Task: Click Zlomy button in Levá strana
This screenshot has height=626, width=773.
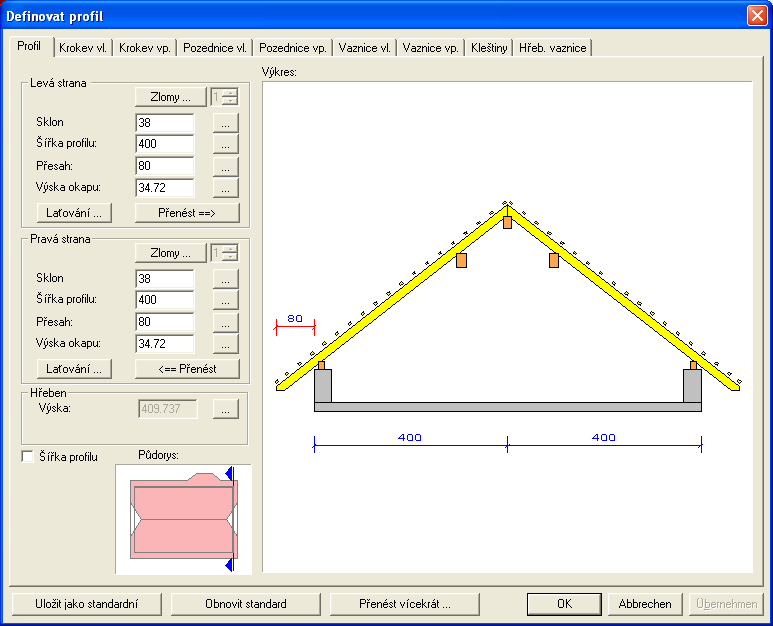Action: [171, 97]
